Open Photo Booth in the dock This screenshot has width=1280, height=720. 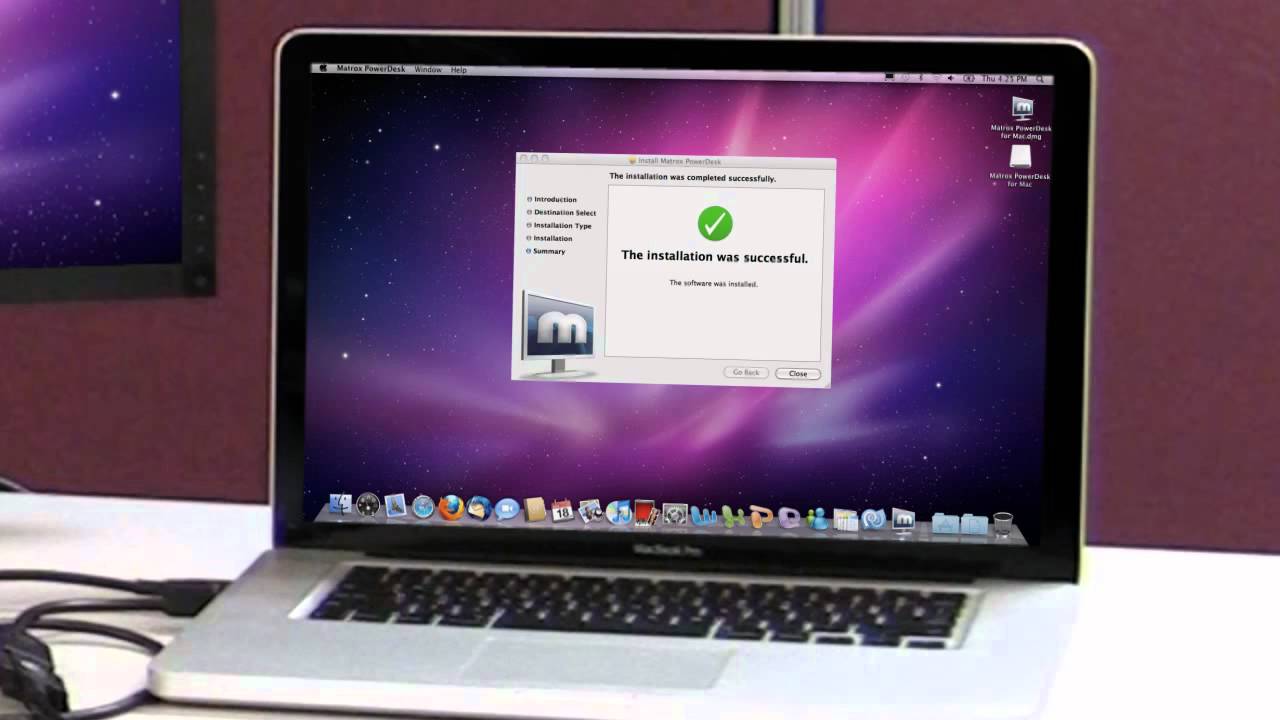(646, 512)
